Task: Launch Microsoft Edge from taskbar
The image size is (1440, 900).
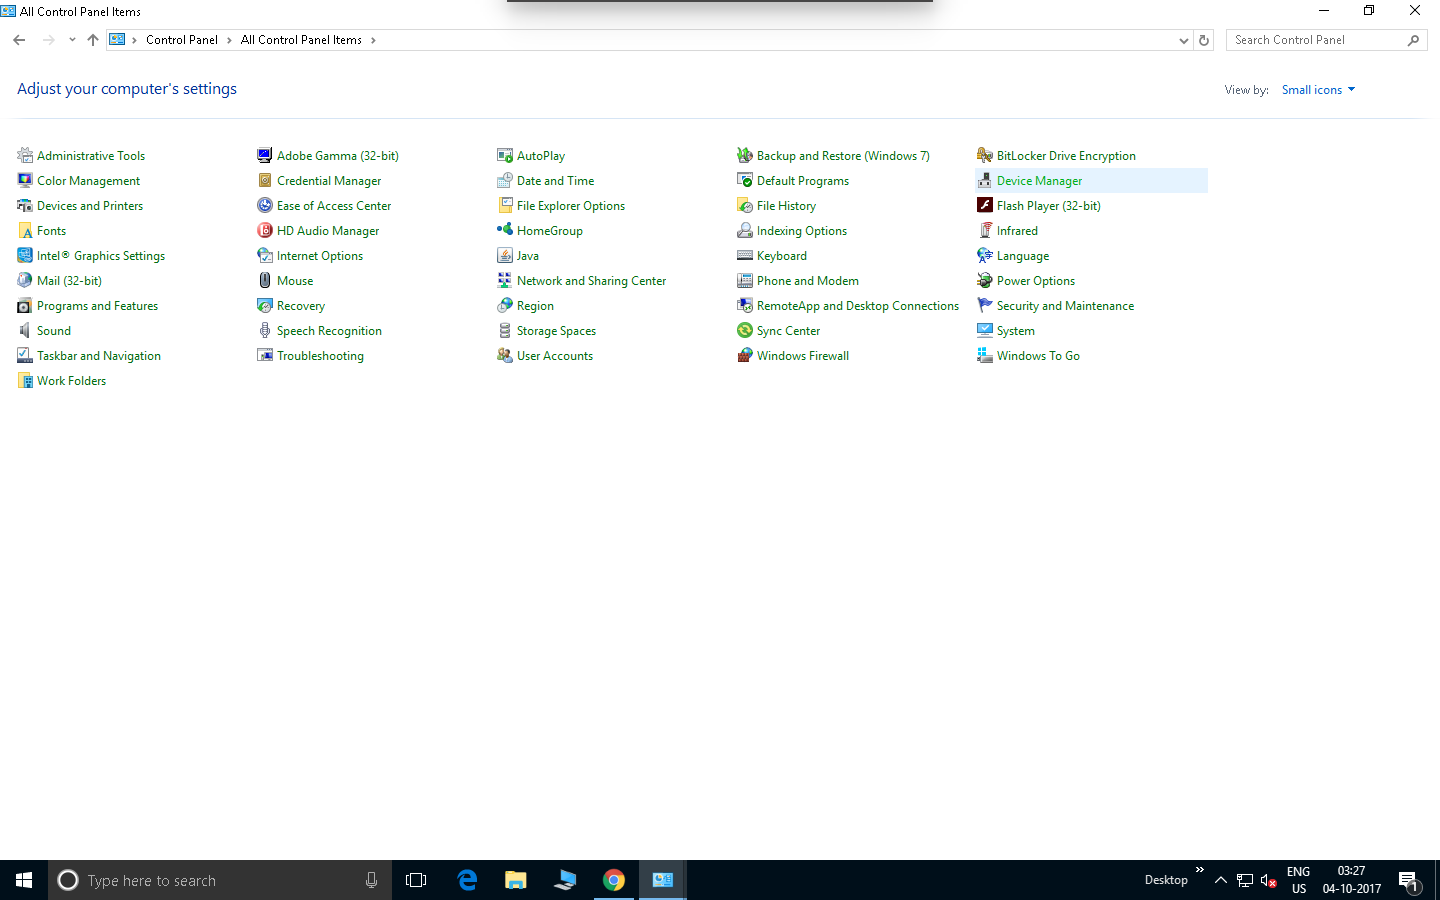Action: coord(467,880)
